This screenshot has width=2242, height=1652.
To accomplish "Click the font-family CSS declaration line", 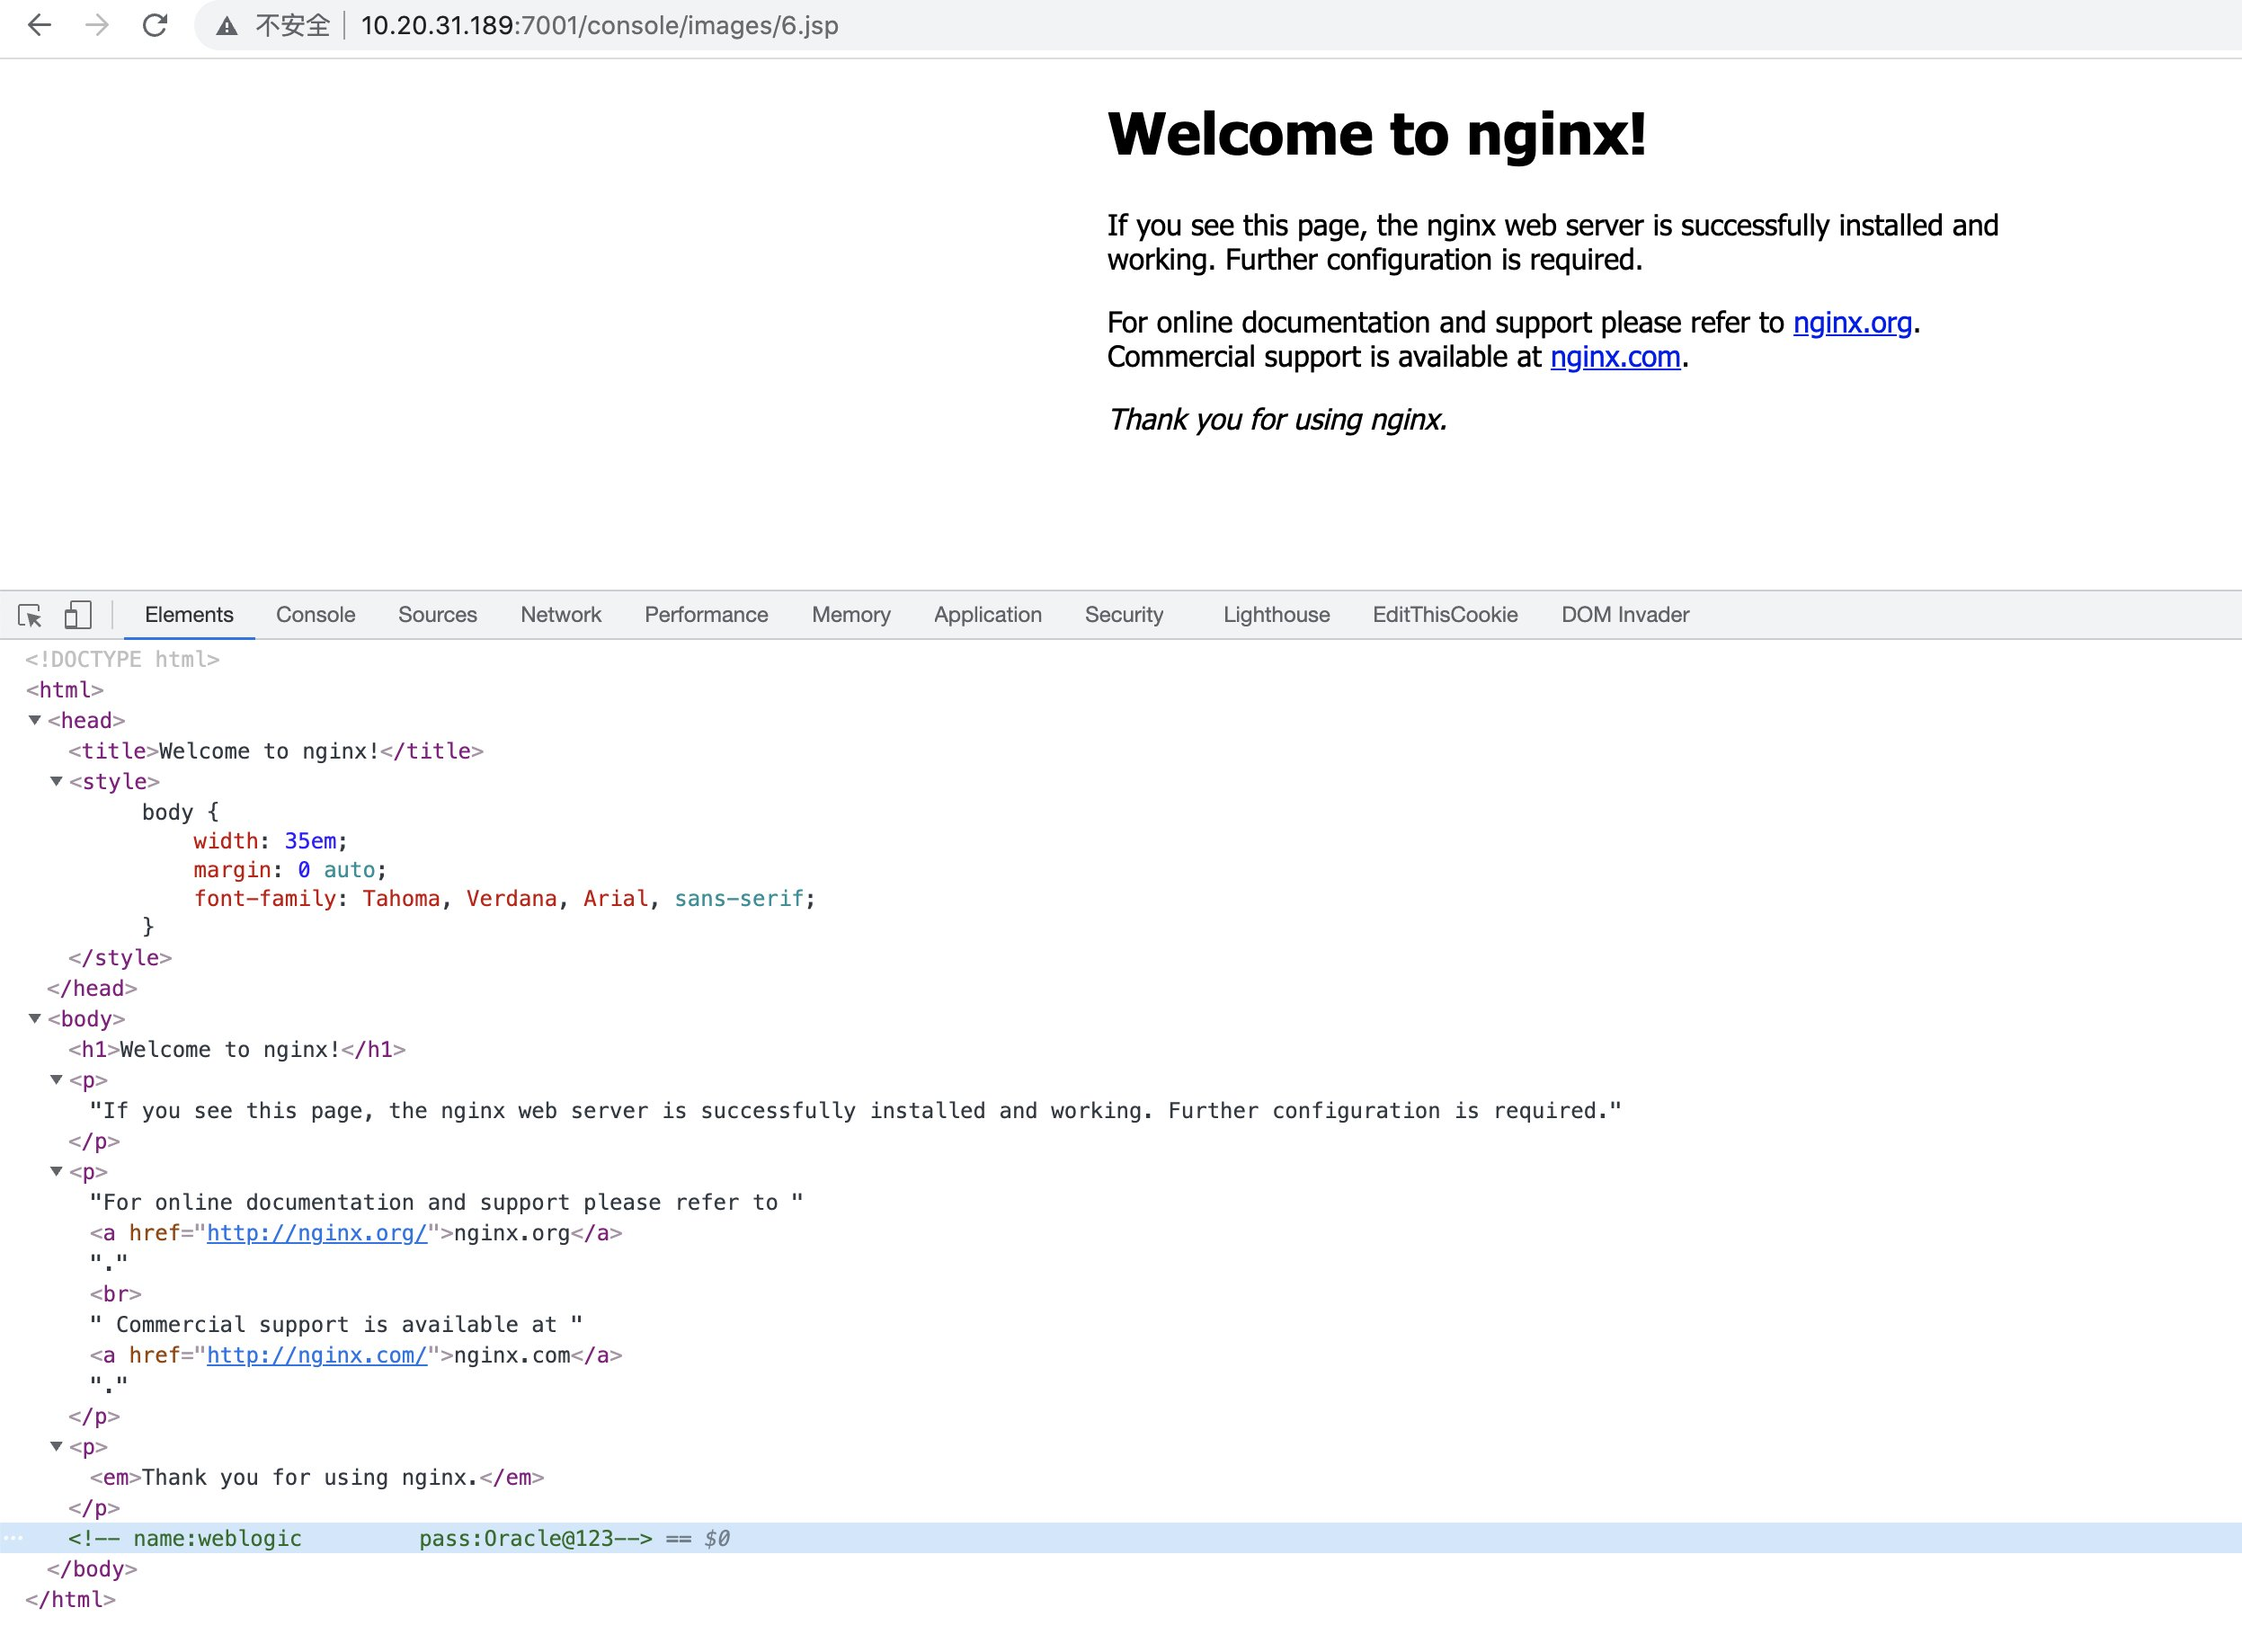I will [x=504, y=899].
